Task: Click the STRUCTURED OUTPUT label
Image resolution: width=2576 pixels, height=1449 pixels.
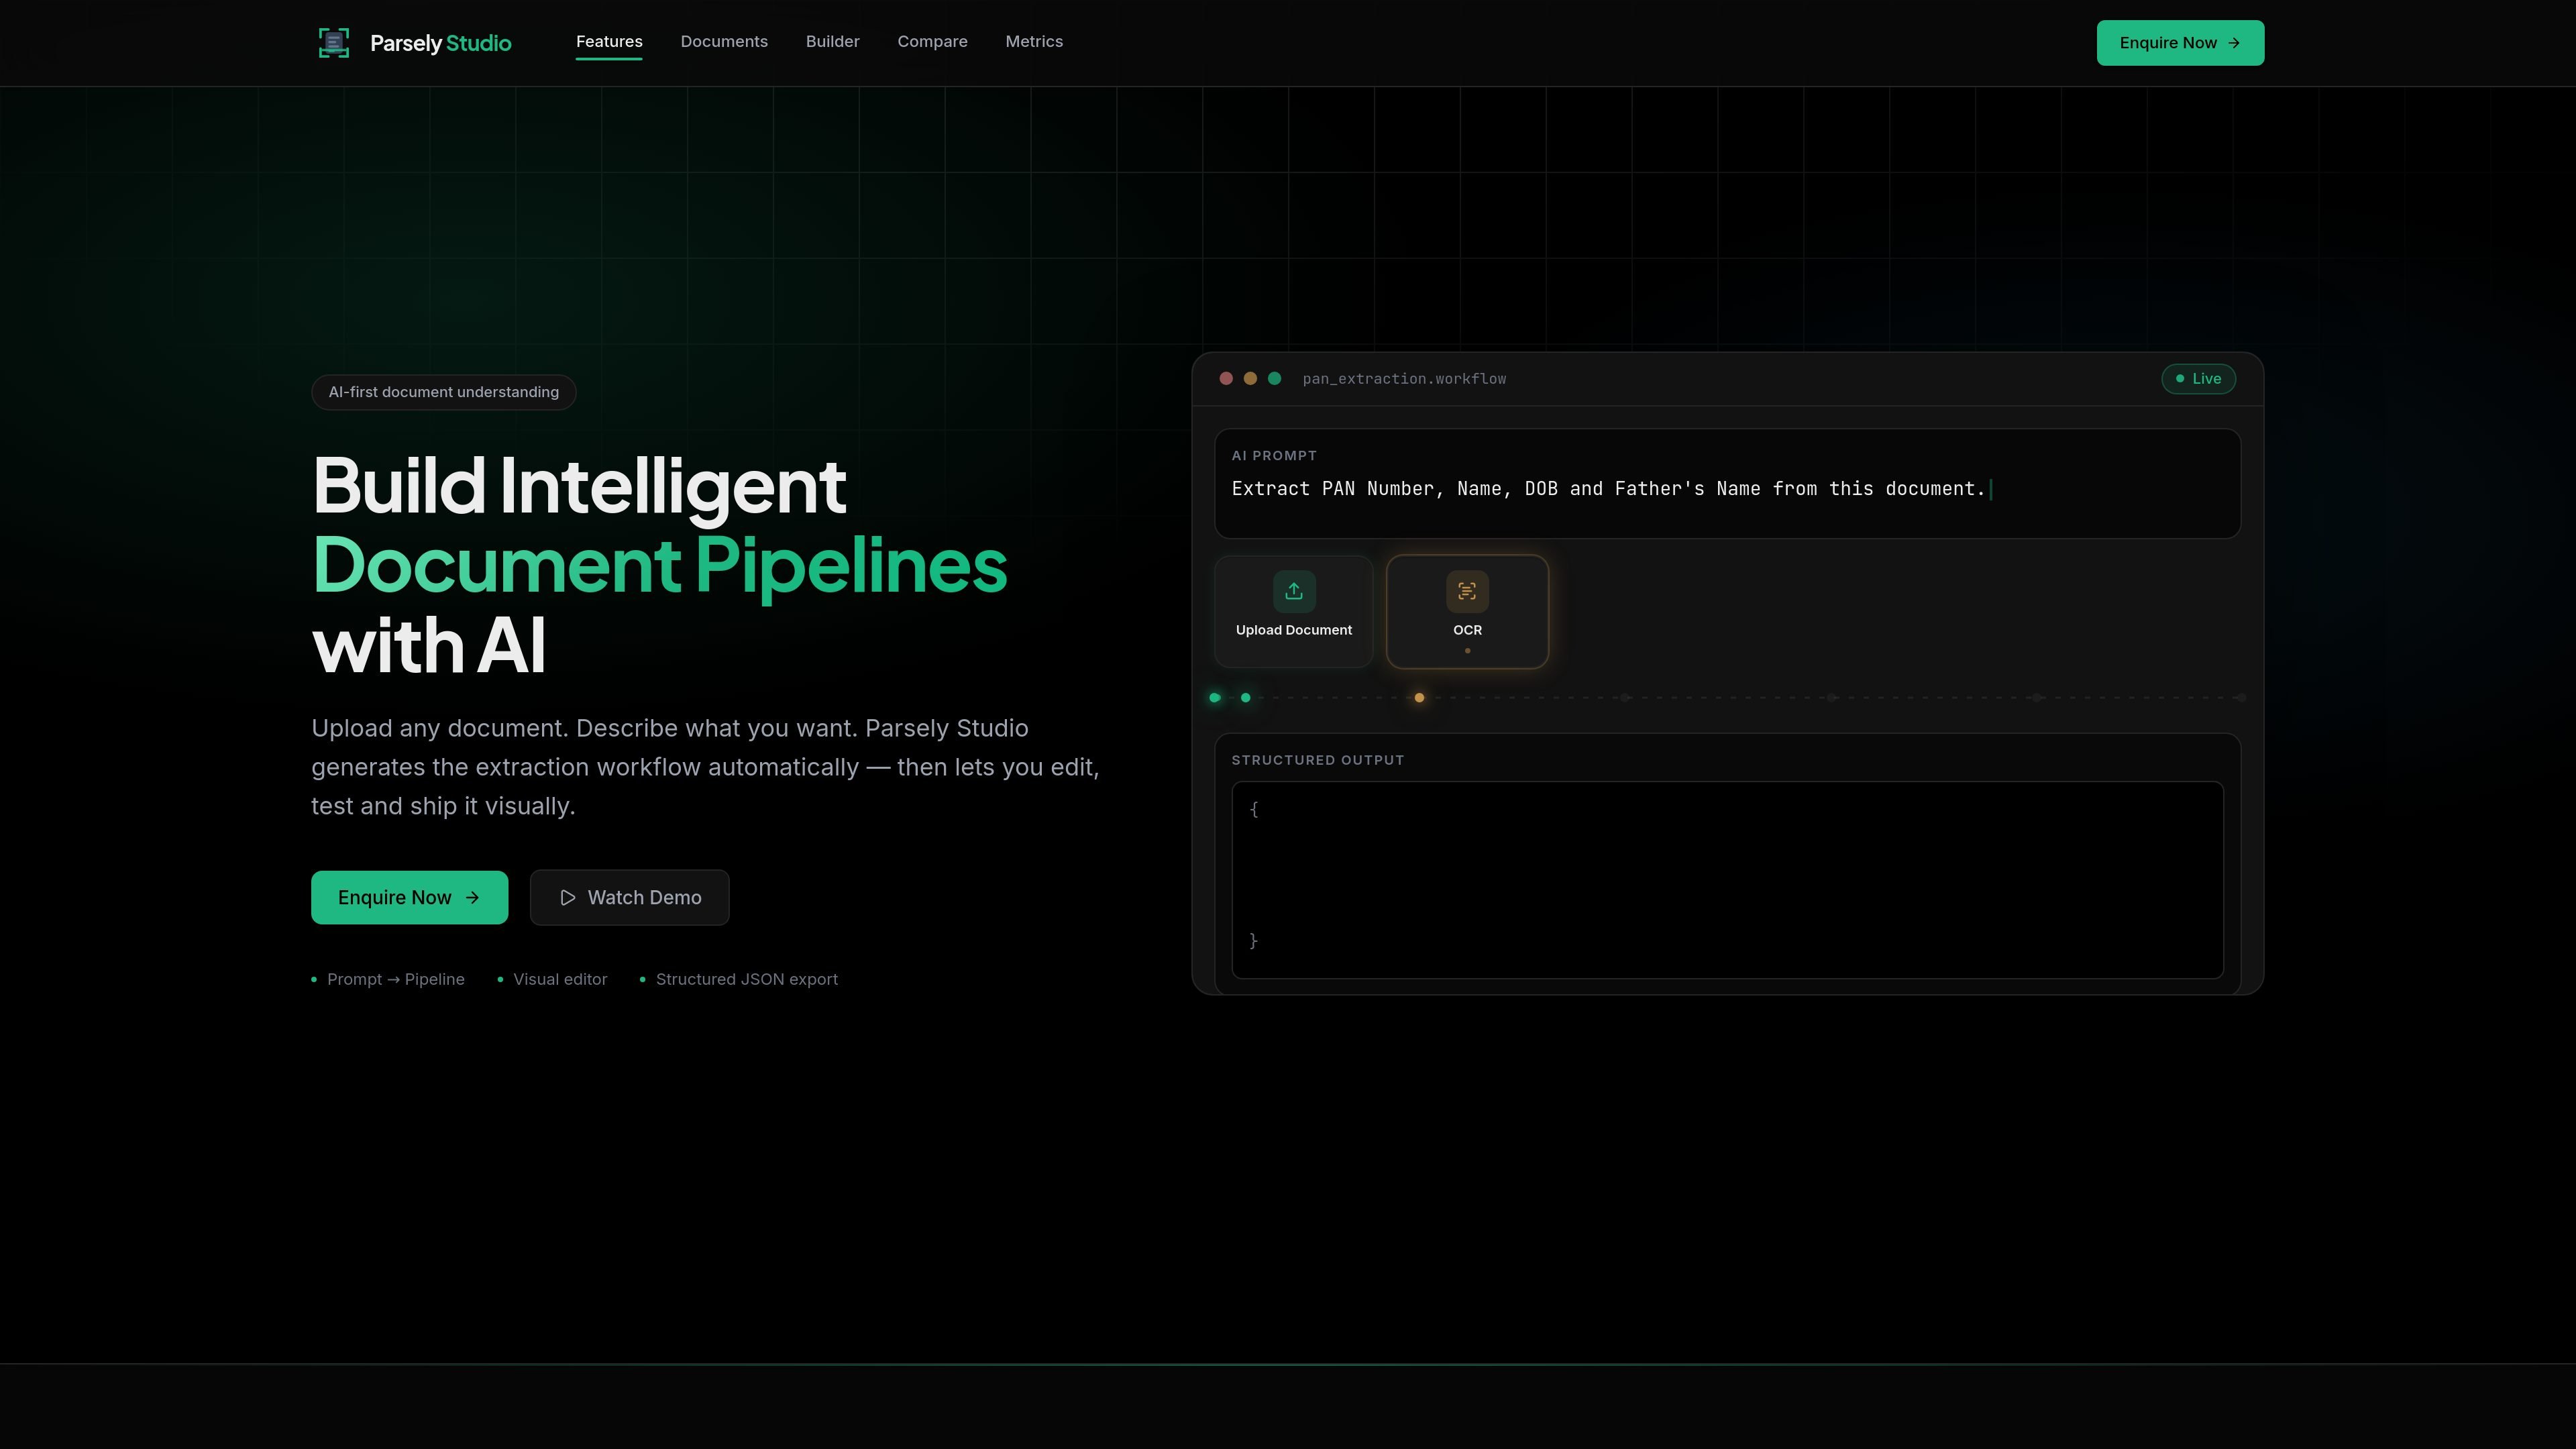Action: pos(1318,760)
